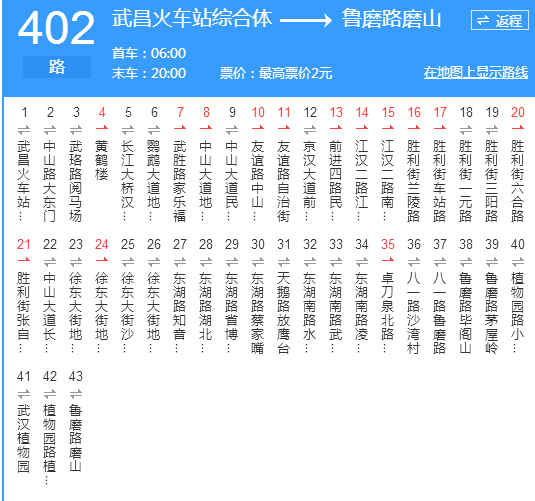Select stop 胜利街六合路
Viewport: 535px width, 501px height.
(x=518, y=181)
